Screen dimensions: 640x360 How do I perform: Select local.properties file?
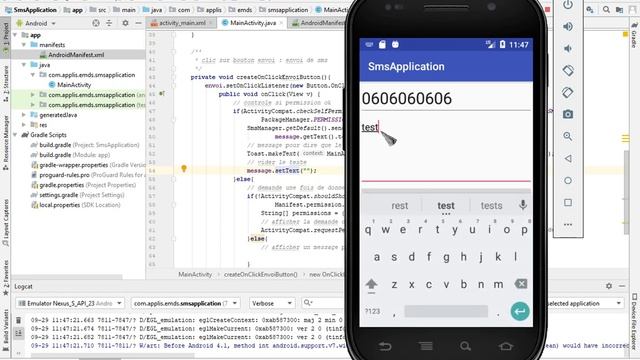tap(76, 205)
